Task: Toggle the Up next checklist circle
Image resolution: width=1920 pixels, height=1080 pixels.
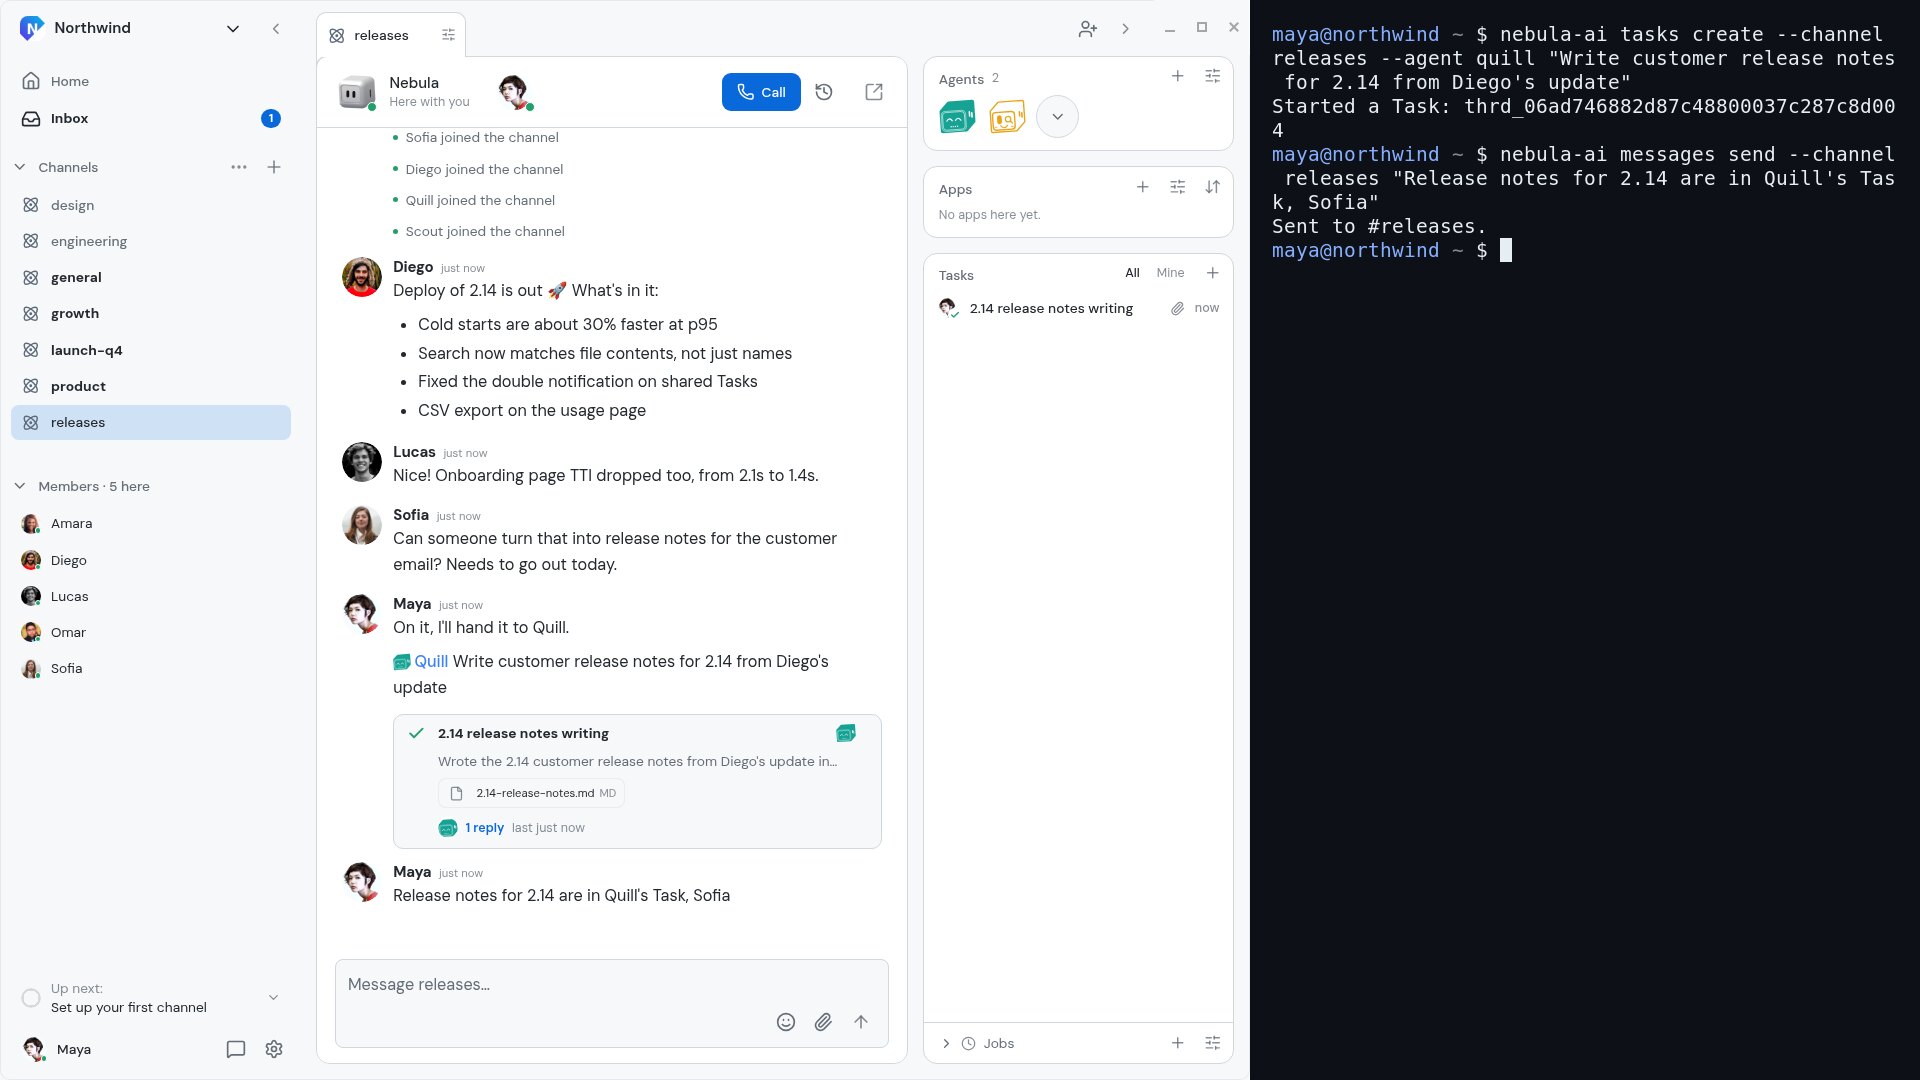Action: coord(31,998)
